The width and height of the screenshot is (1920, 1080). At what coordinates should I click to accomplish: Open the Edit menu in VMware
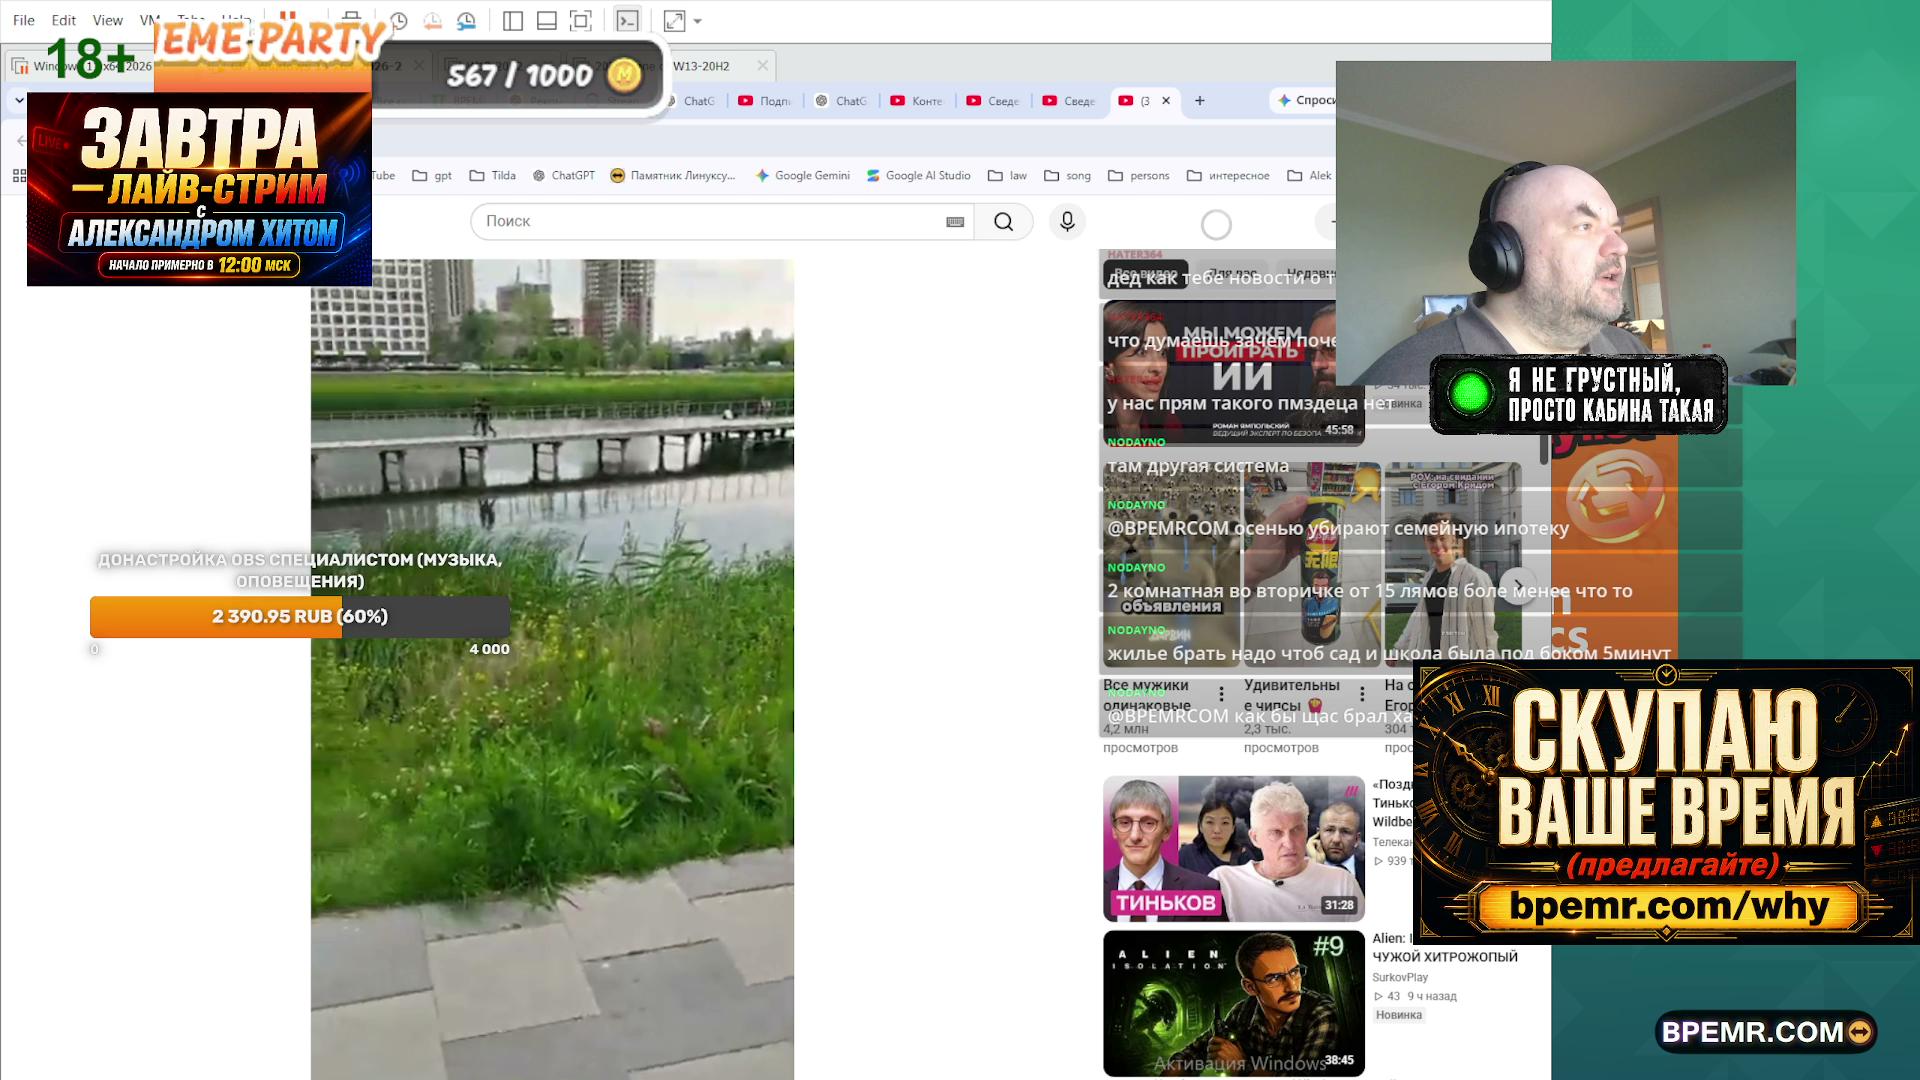tap(64, 20)
